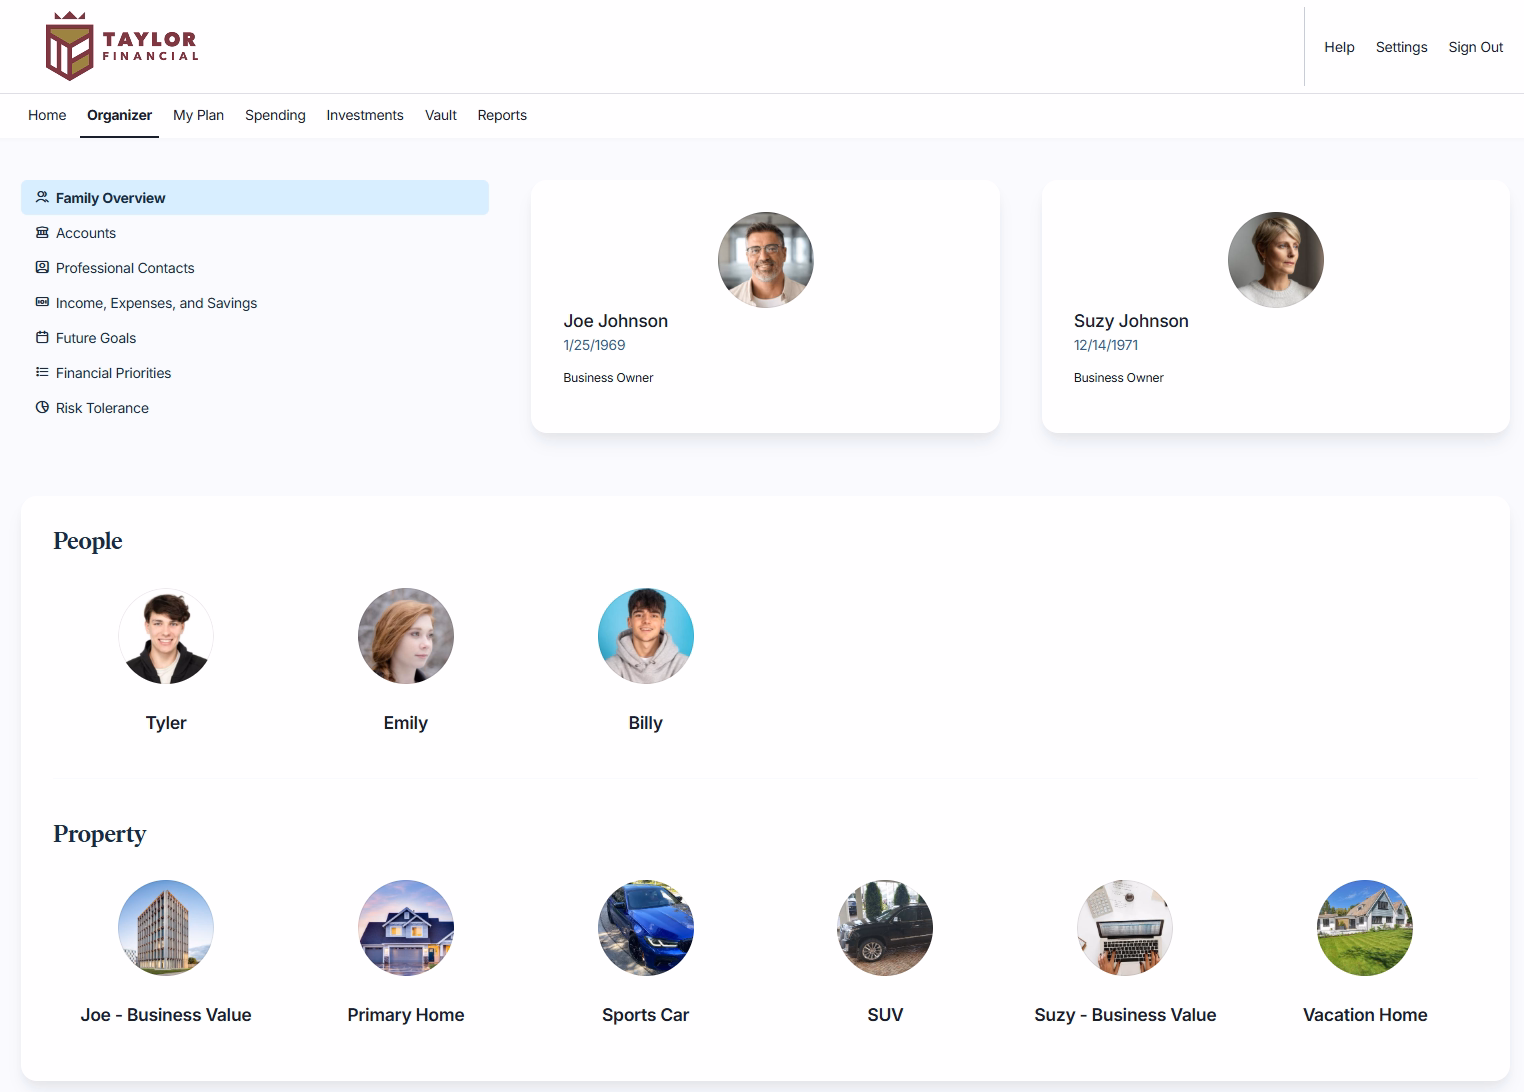This screenshot has height=1092, width=1524.
Task: Click the Income, Expenses, and Savings icon
Action: tap(42, 302)
